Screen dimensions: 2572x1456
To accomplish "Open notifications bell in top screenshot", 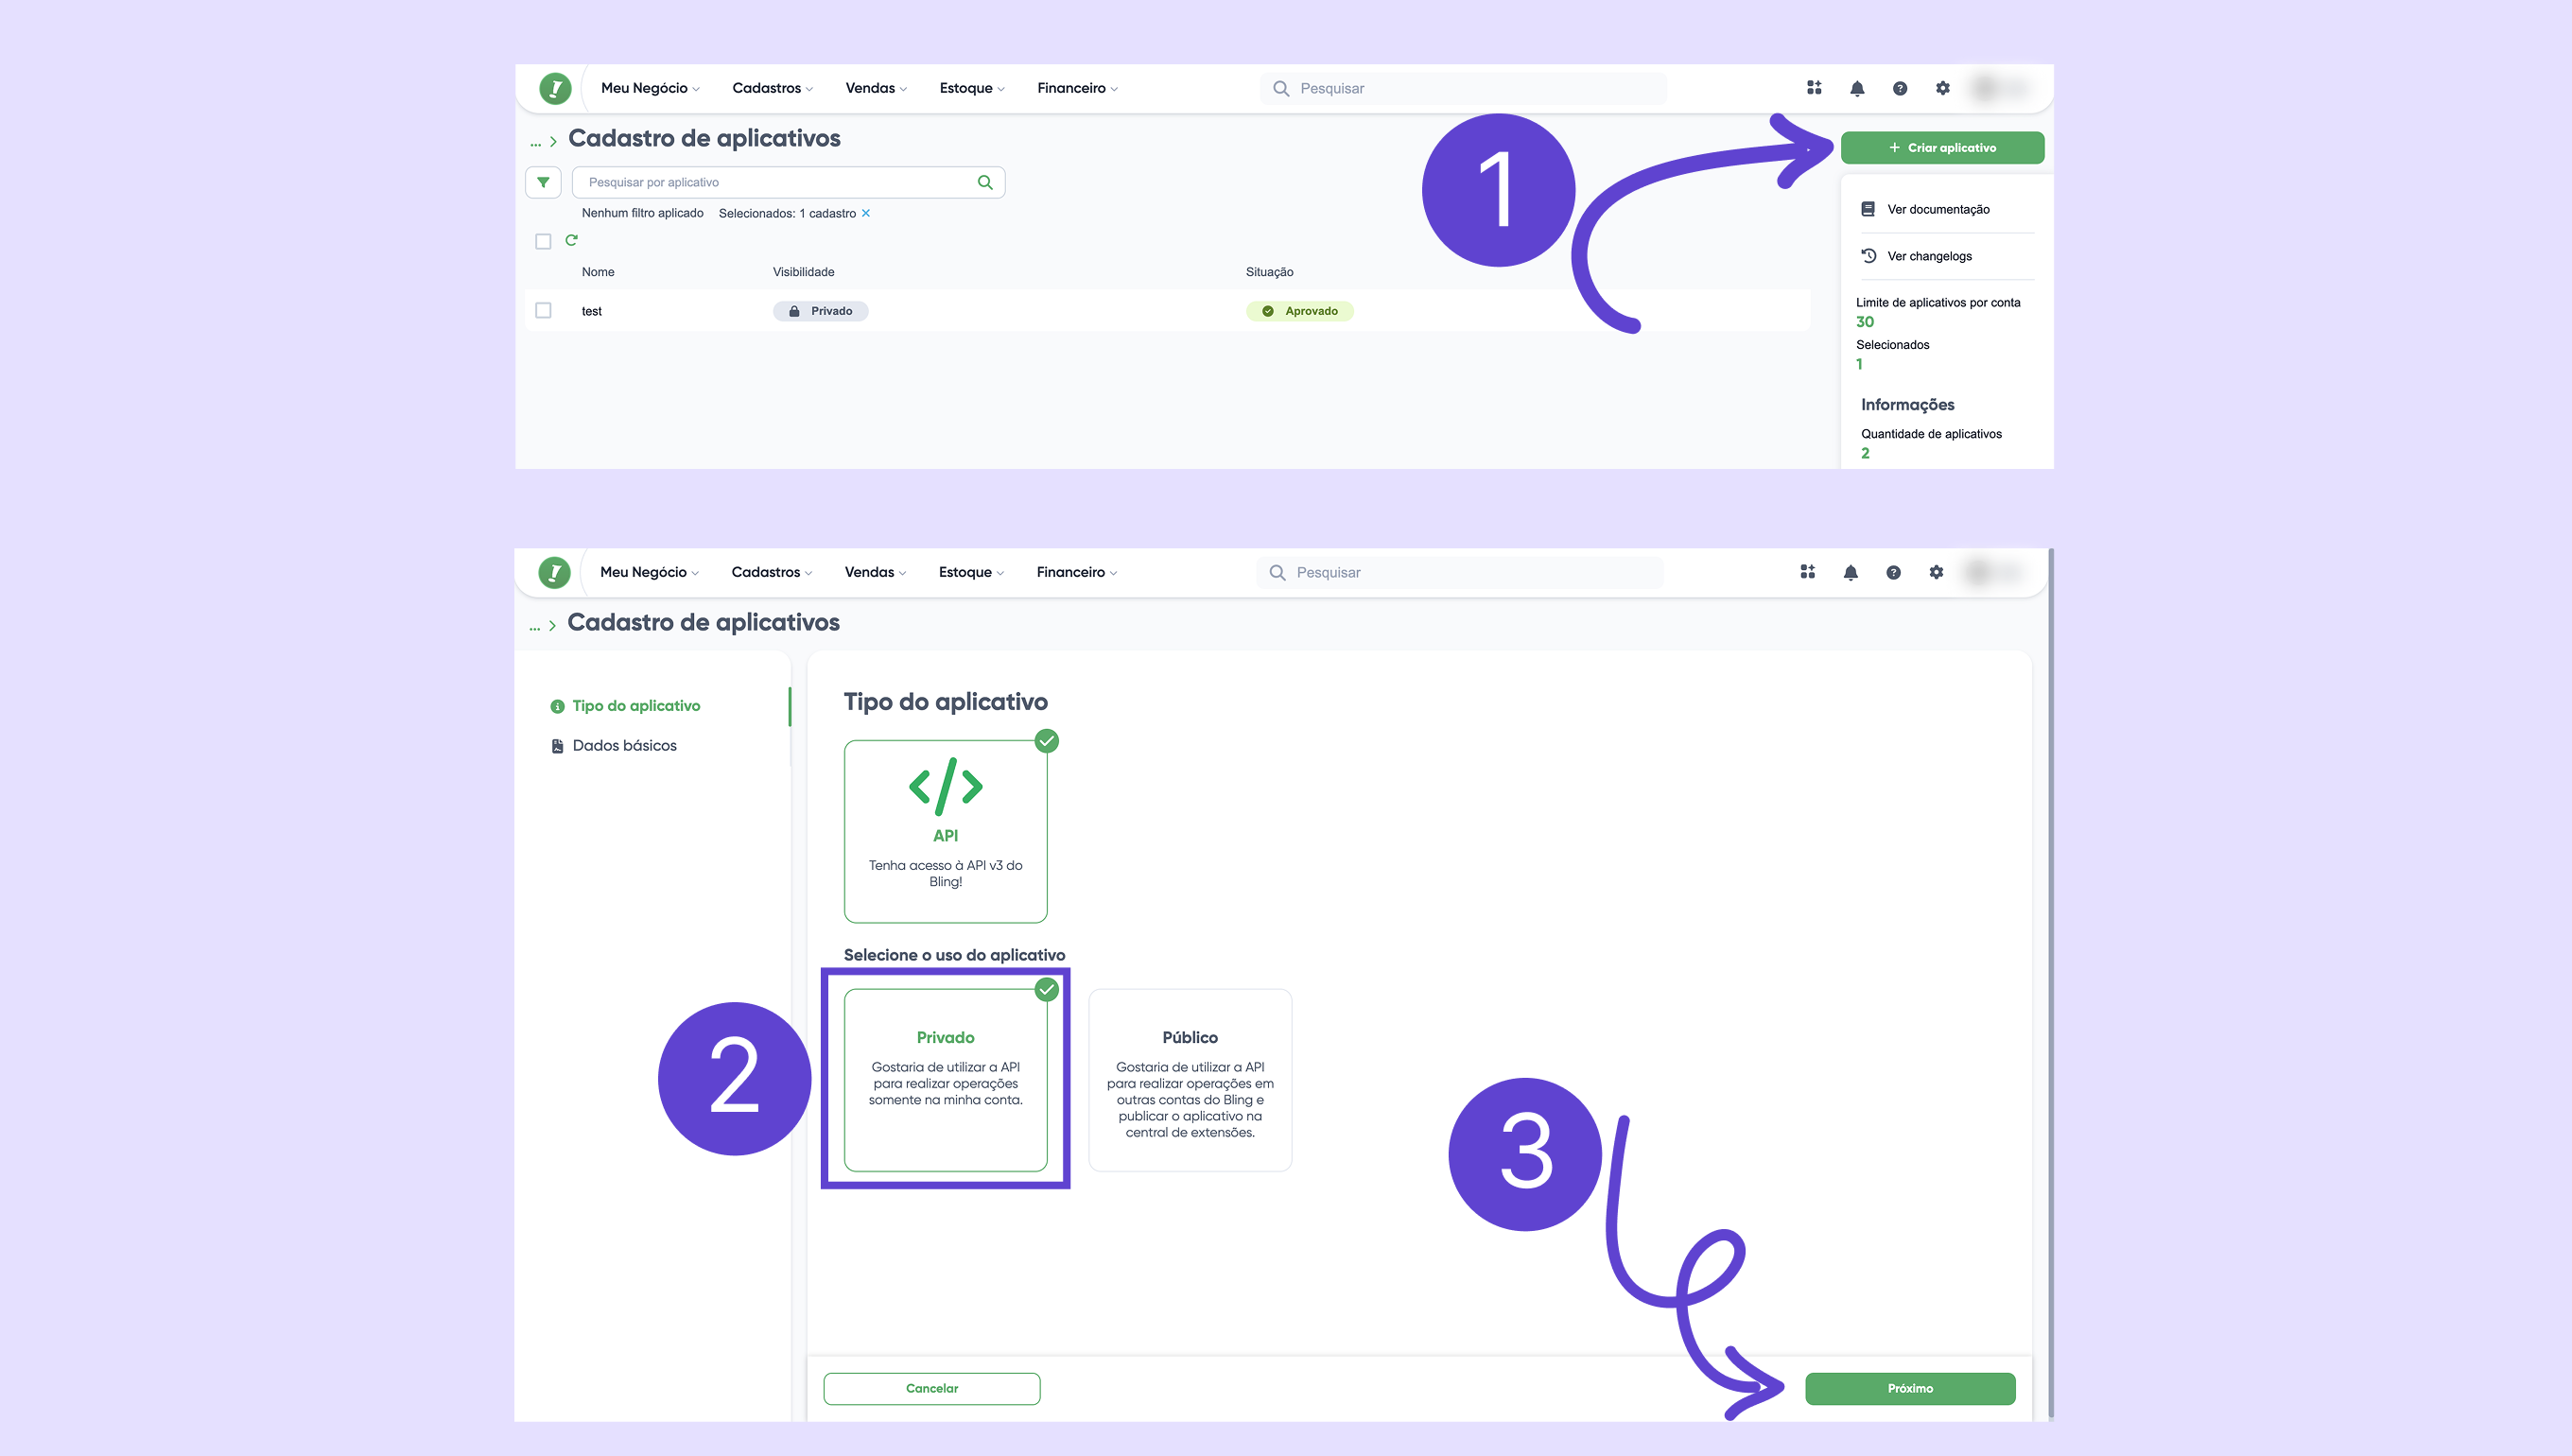I will pyautogui.click(x=1856, y=88).
